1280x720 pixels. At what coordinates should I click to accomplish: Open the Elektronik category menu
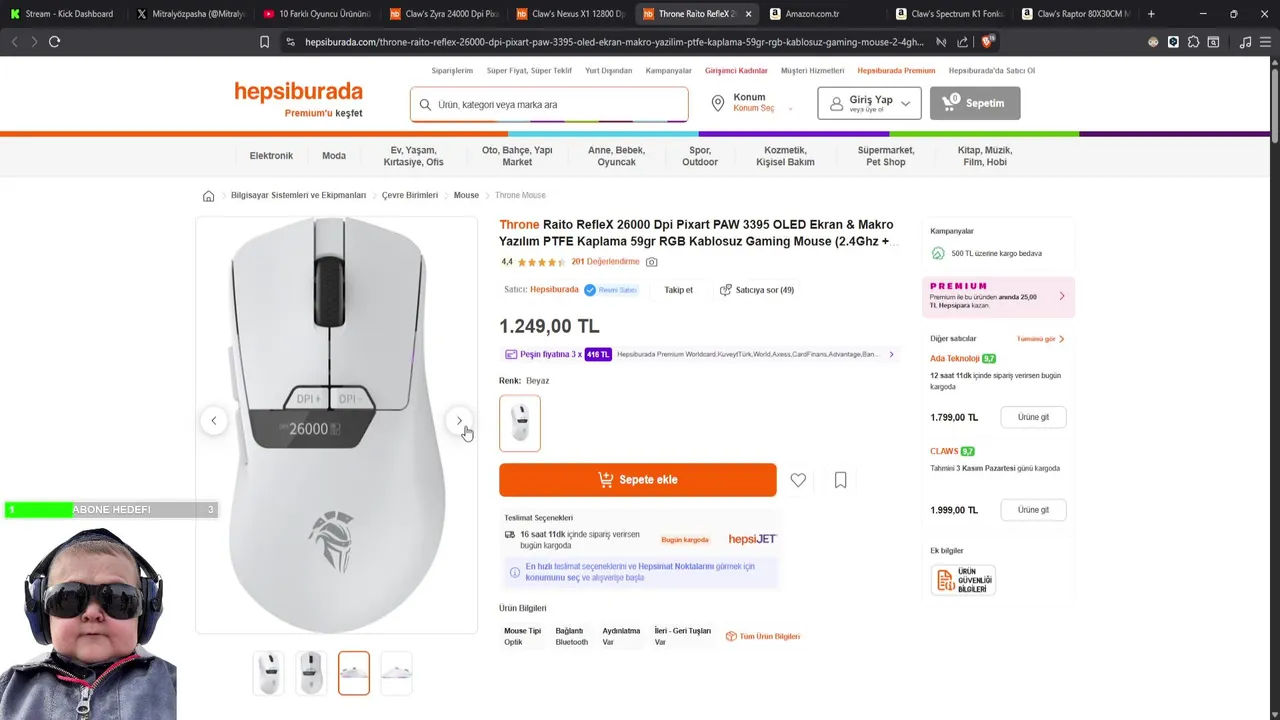271,156
